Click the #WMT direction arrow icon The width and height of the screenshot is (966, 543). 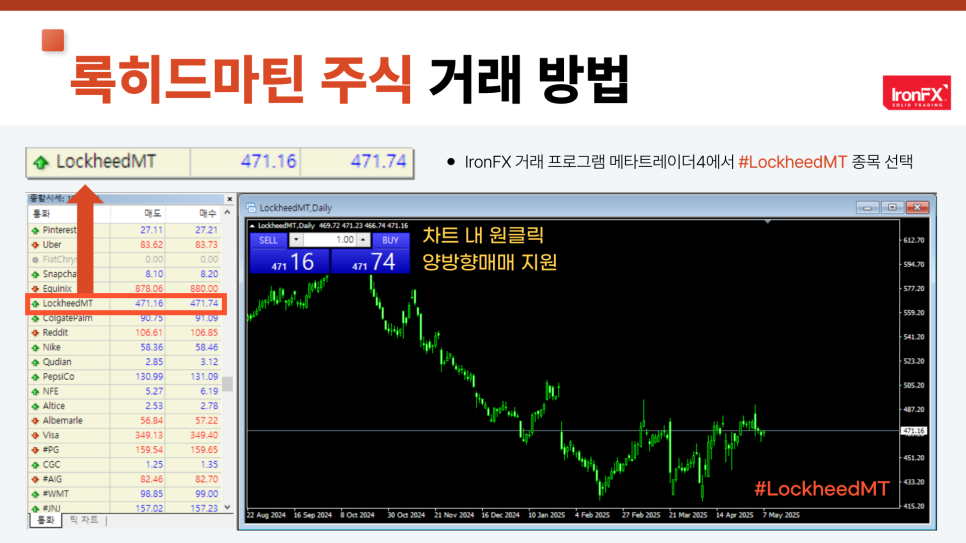[35, 494]
